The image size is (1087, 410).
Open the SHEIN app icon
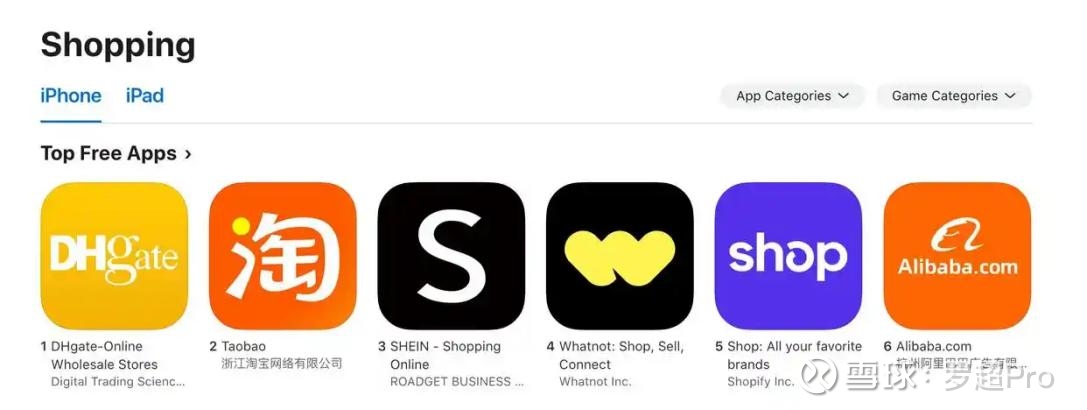[451, 256]
